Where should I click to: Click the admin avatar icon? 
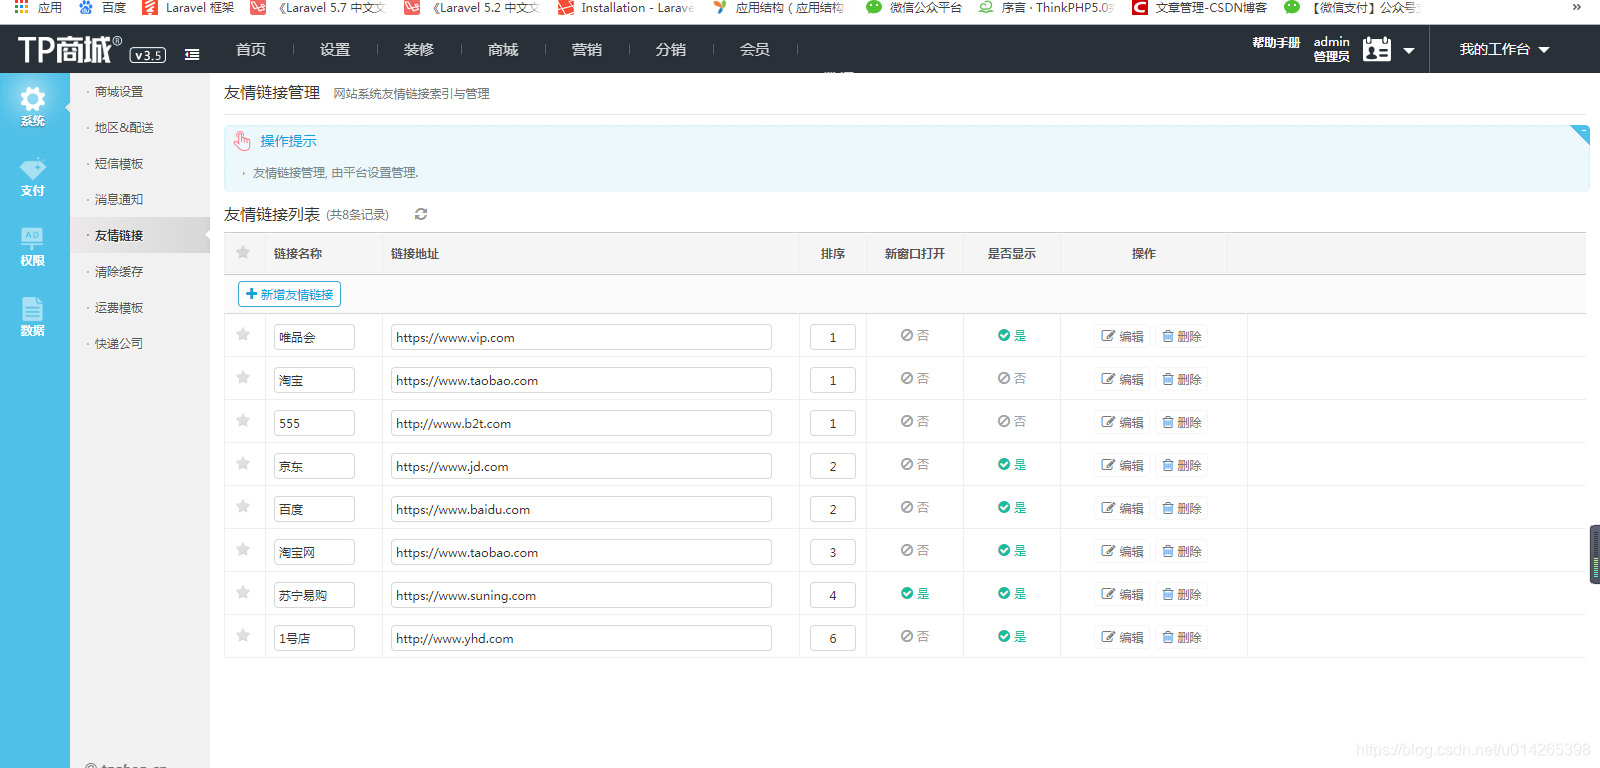pyautogui.click(x=1377, y=49)
